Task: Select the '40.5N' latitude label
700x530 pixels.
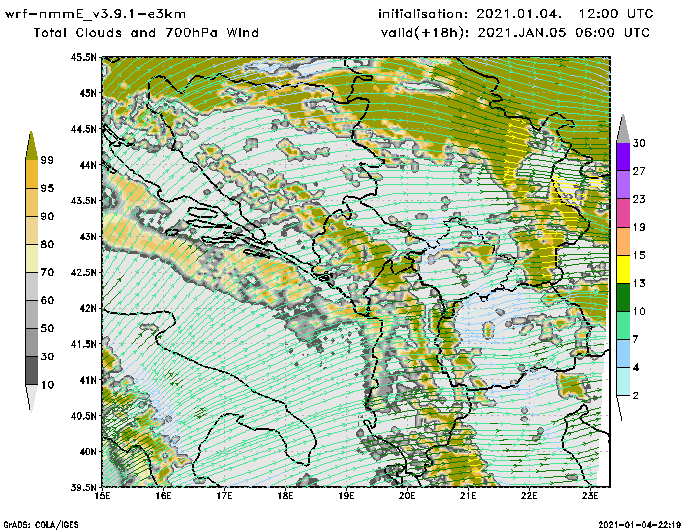Action: (x=83, y=416)
